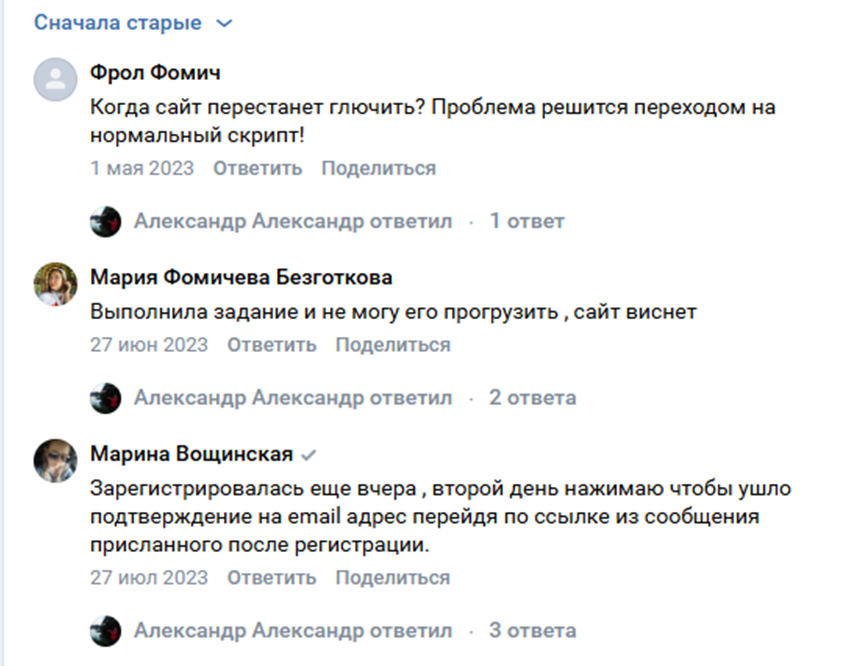This screenshot has height=666, width=850.
Task: Click the '27 июл 2023' comment timestamp
Action: 149,578
